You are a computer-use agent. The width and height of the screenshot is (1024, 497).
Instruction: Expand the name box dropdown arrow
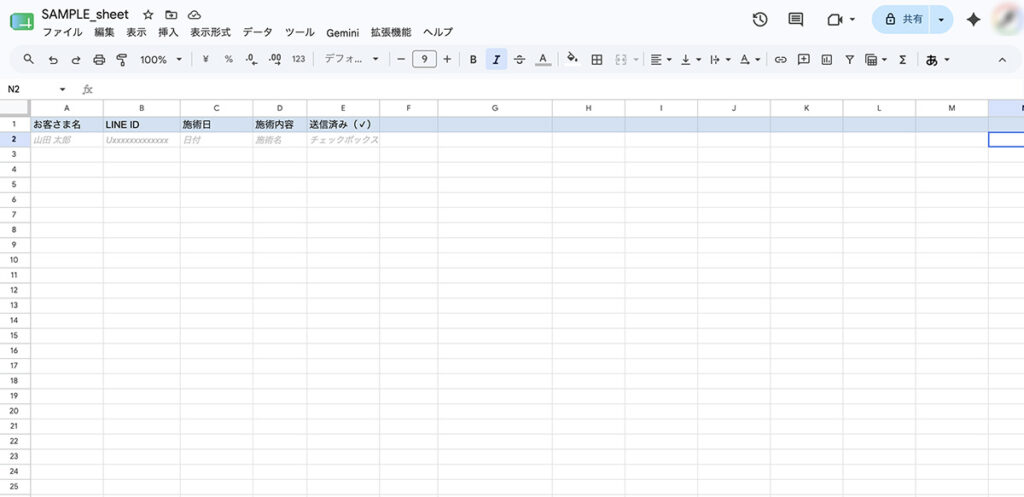(63, 89)
